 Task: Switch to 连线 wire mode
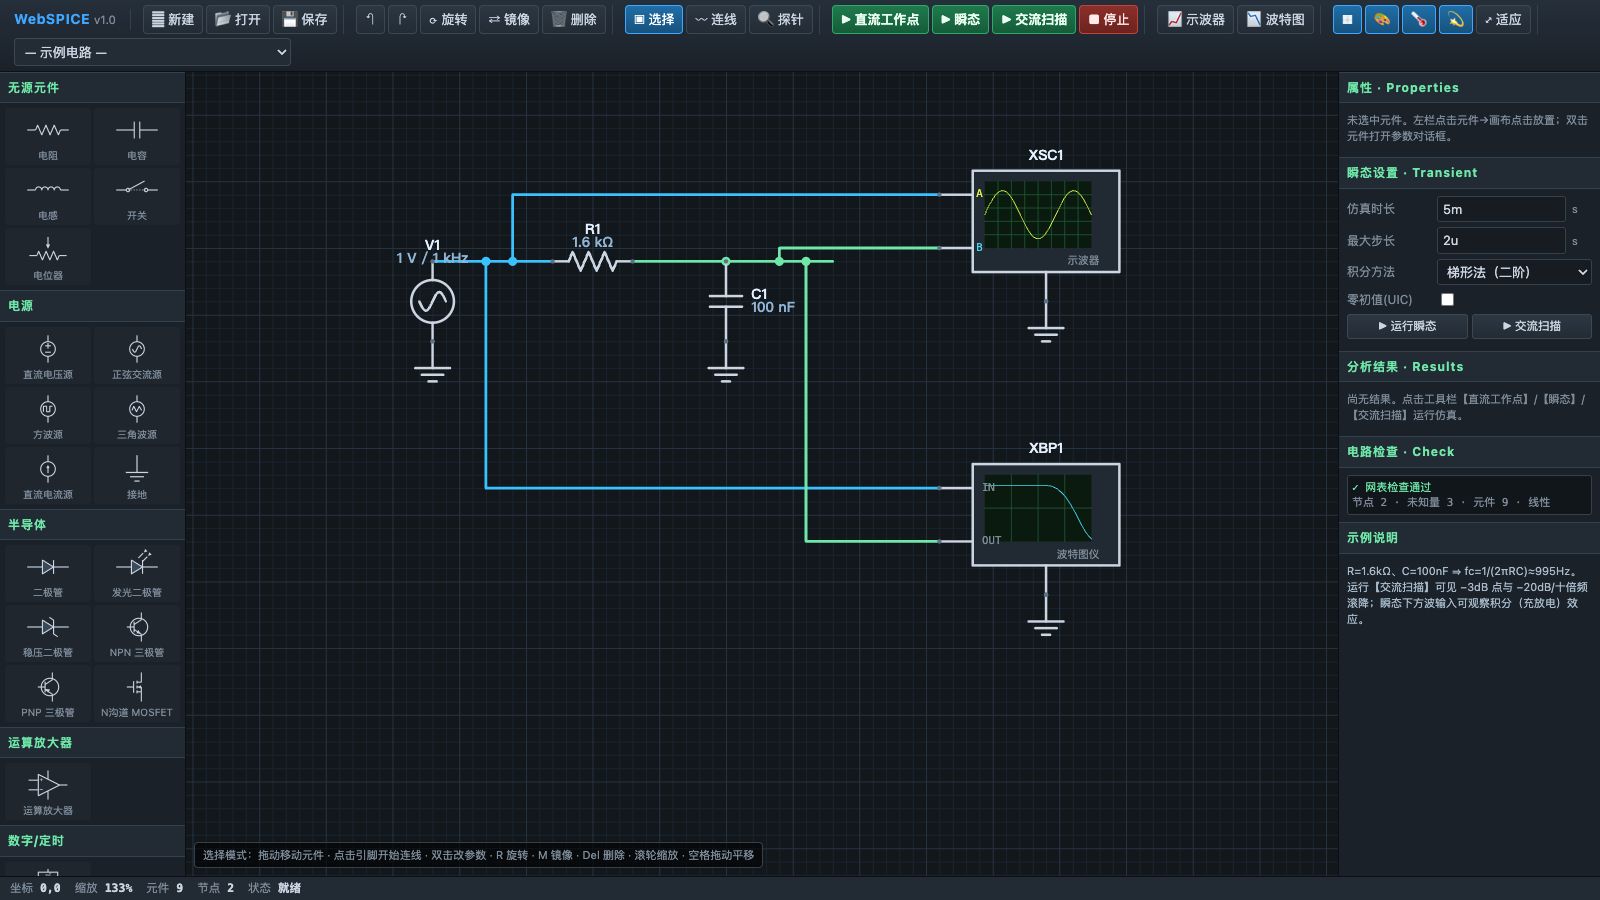[x=716, y=19]
